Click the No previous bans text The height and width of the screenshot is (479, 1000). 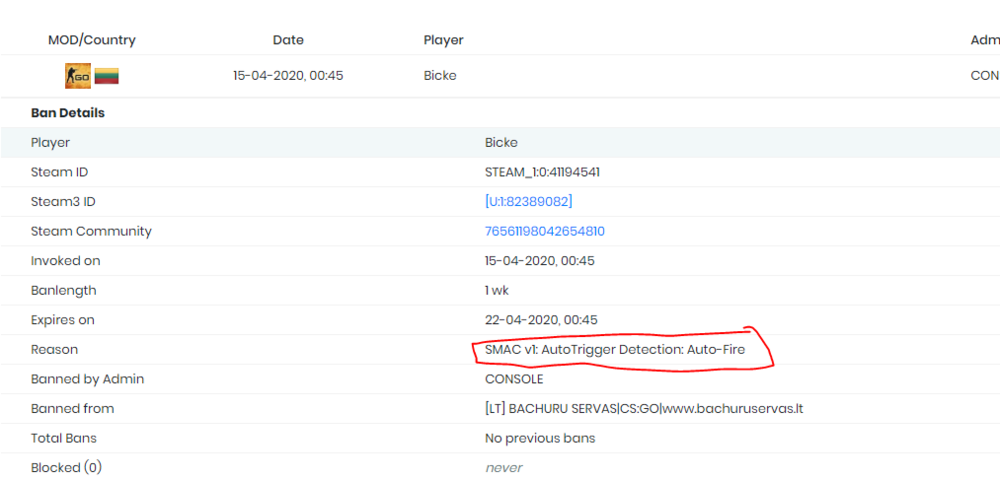pyautogui.click(x=539, y=438)
